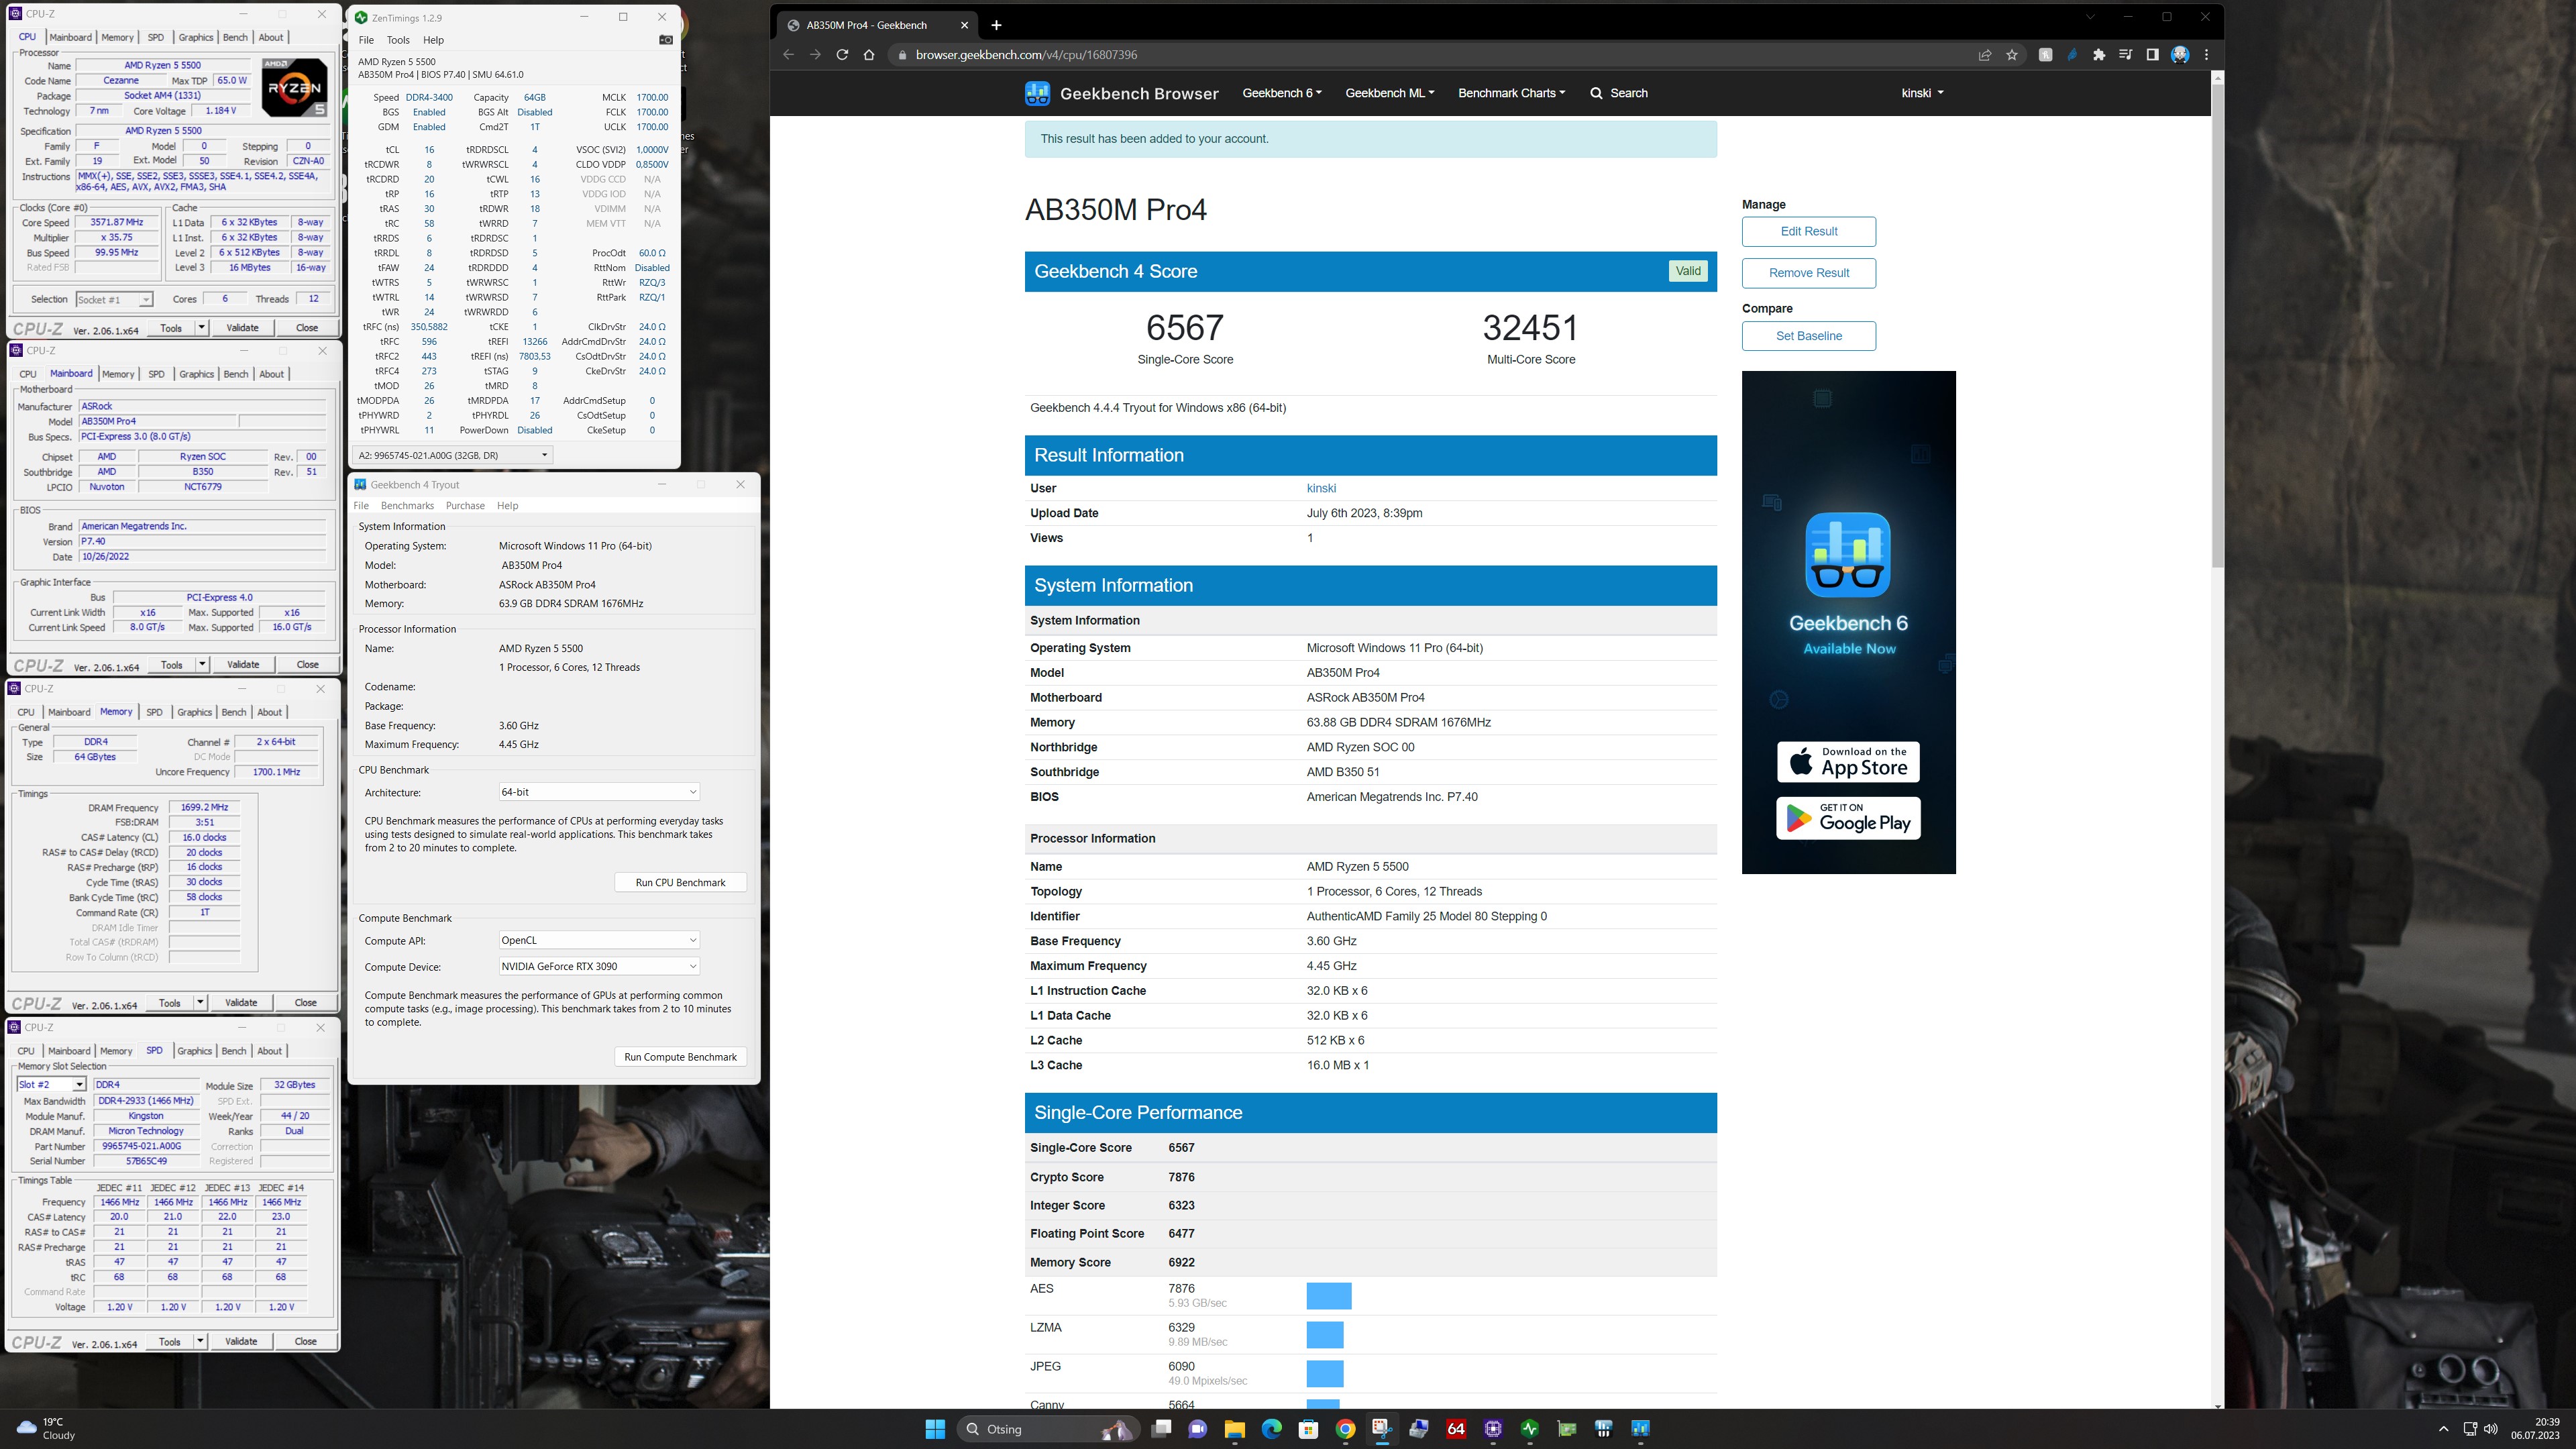The image size is (2576, 1449).
Task: Click the Windows taskbar search box
Action: 1049,1429
